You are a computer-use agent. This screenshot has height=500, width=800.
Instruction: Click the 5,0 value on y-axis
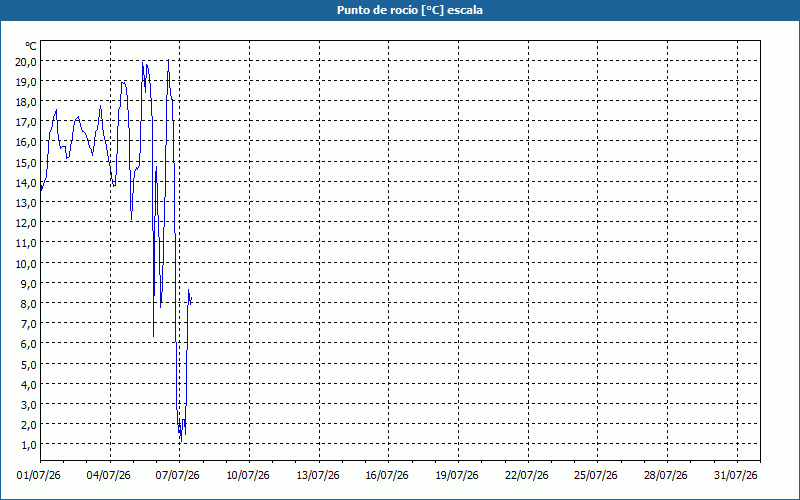29,364
